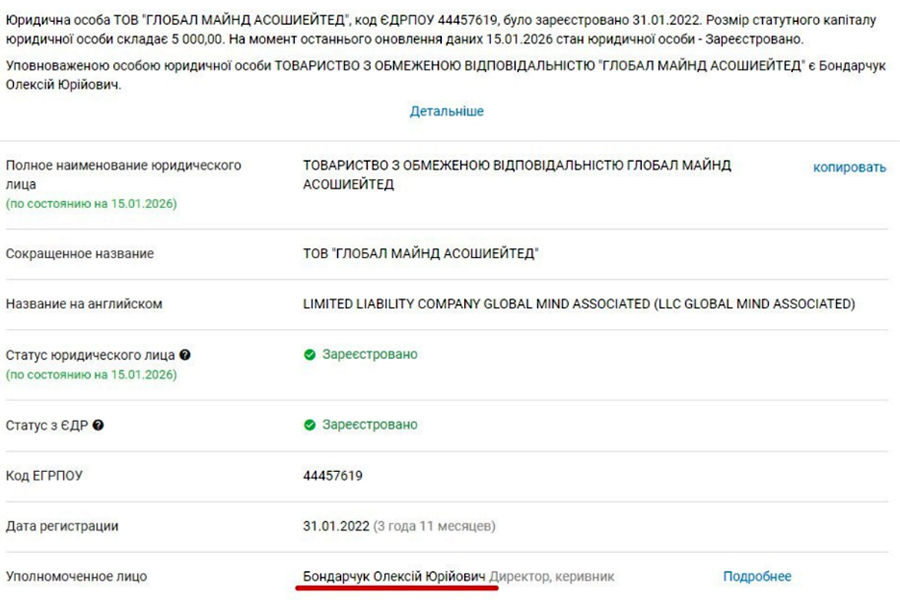Viewport: 900px width, 600px height.
Task: Click Зареєстровано text in Статус юридического лица row
Action: [370, 355]
